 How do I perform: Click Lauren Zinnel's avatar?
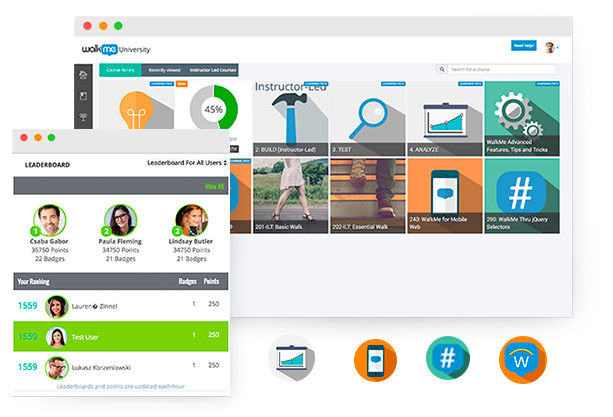57,306
